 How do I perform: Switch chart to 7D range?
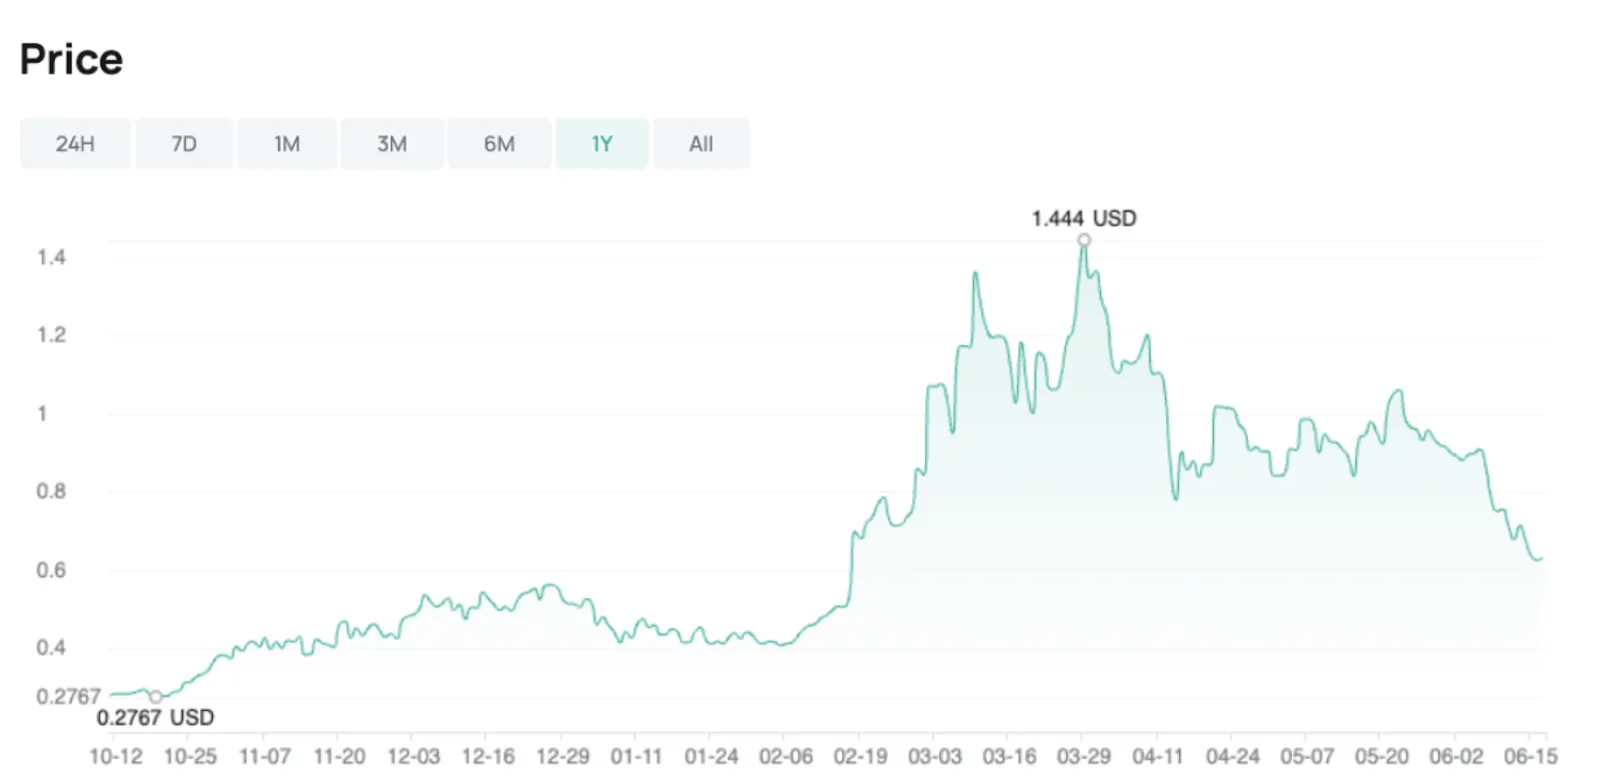(x=184, y=144)
